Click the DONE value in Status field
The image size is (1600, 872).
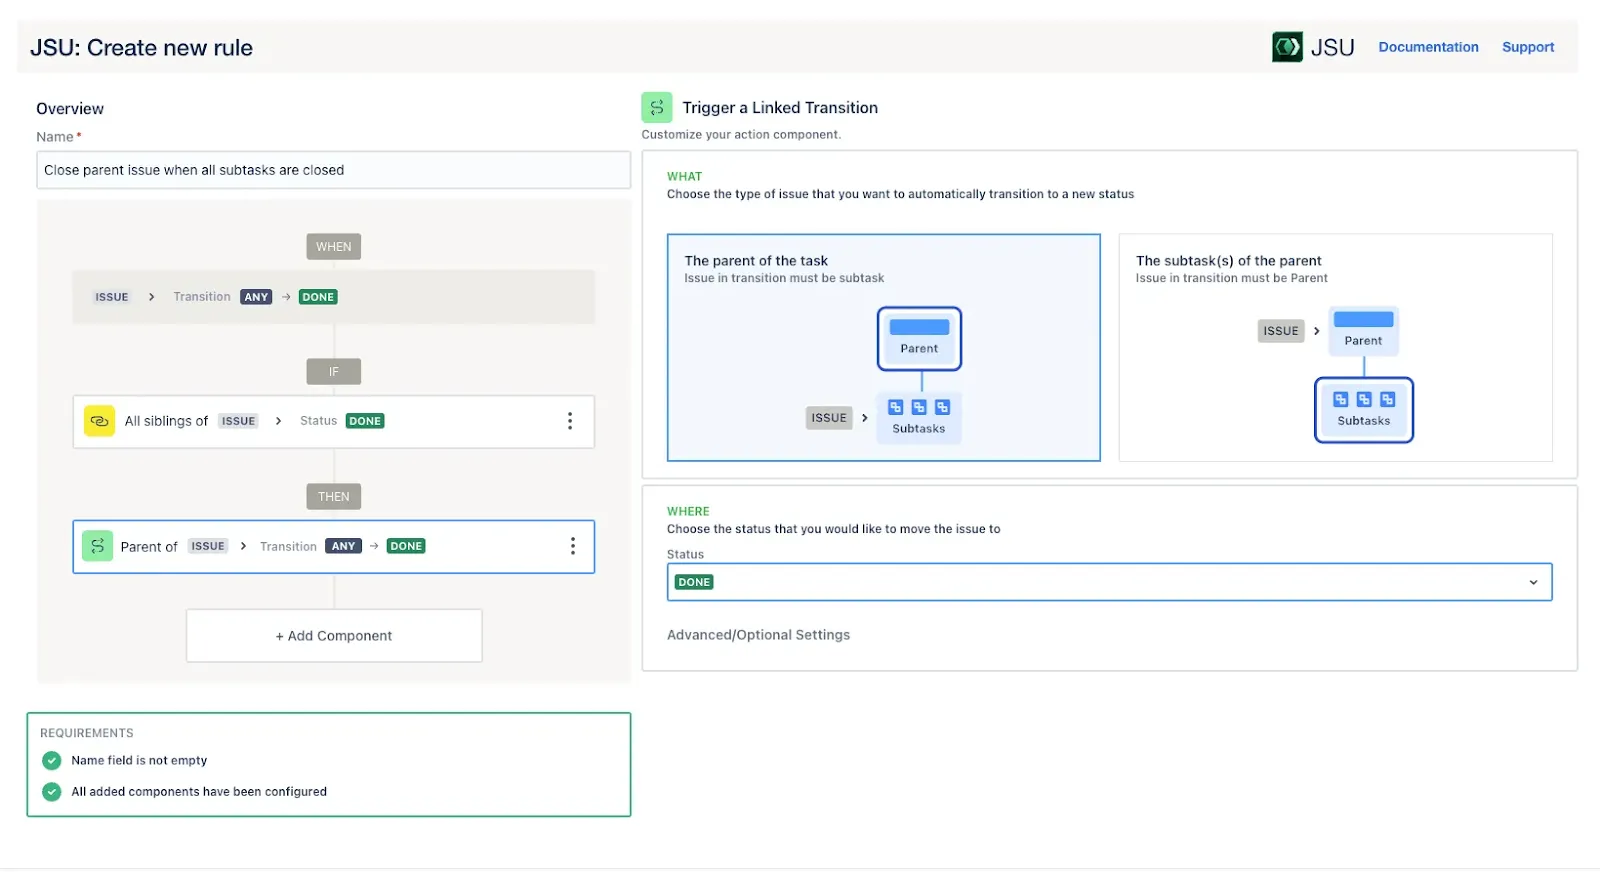(694, 582)
